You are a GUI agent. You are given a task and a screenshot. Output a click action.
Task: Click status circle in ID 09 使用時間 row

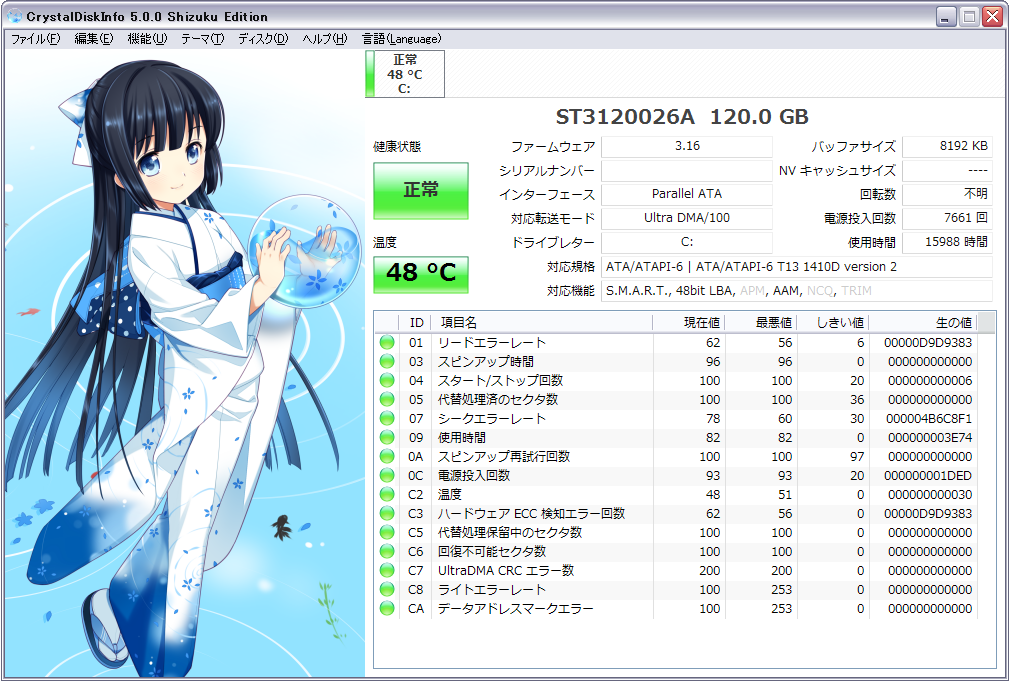click(x=386, y=437)
